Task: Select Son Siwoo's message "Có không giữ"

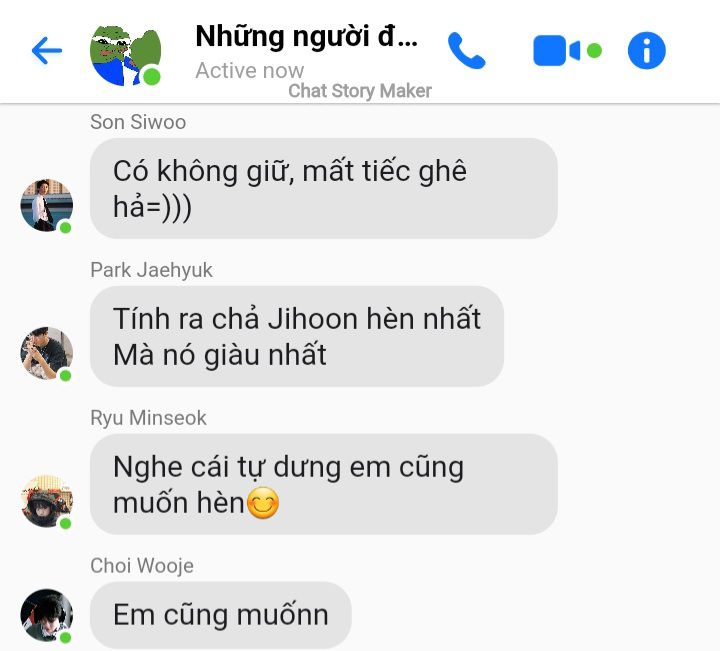Action: [324, 188]
